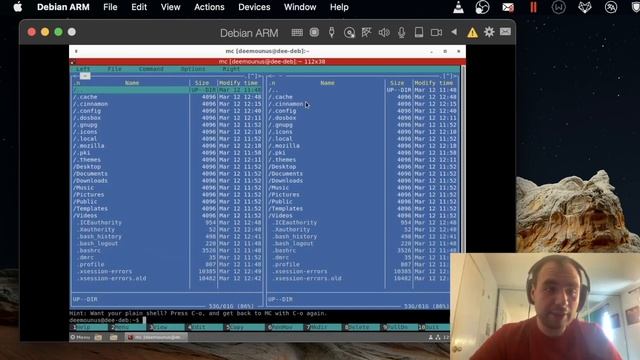Click the yellow warning triangle icon
Viewport: 640px width, 360px height.
472,33
